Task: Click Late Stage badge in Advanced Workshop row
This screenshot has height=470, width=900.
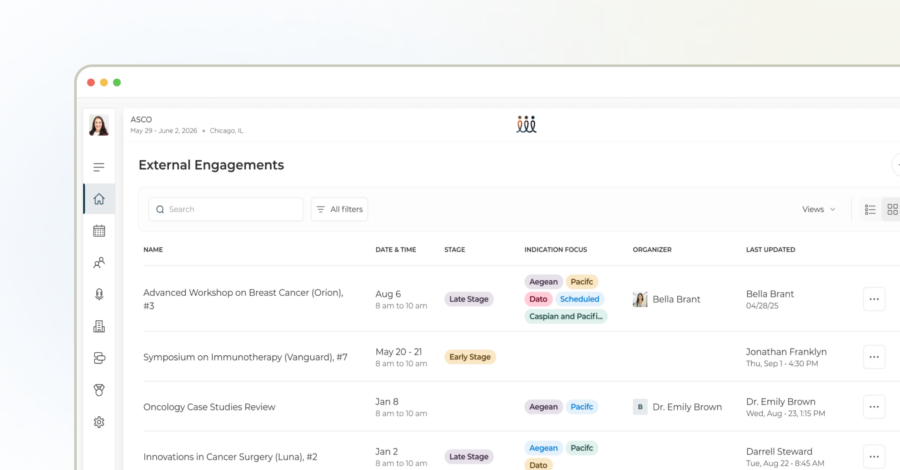Action: click(x=468, y=299)
